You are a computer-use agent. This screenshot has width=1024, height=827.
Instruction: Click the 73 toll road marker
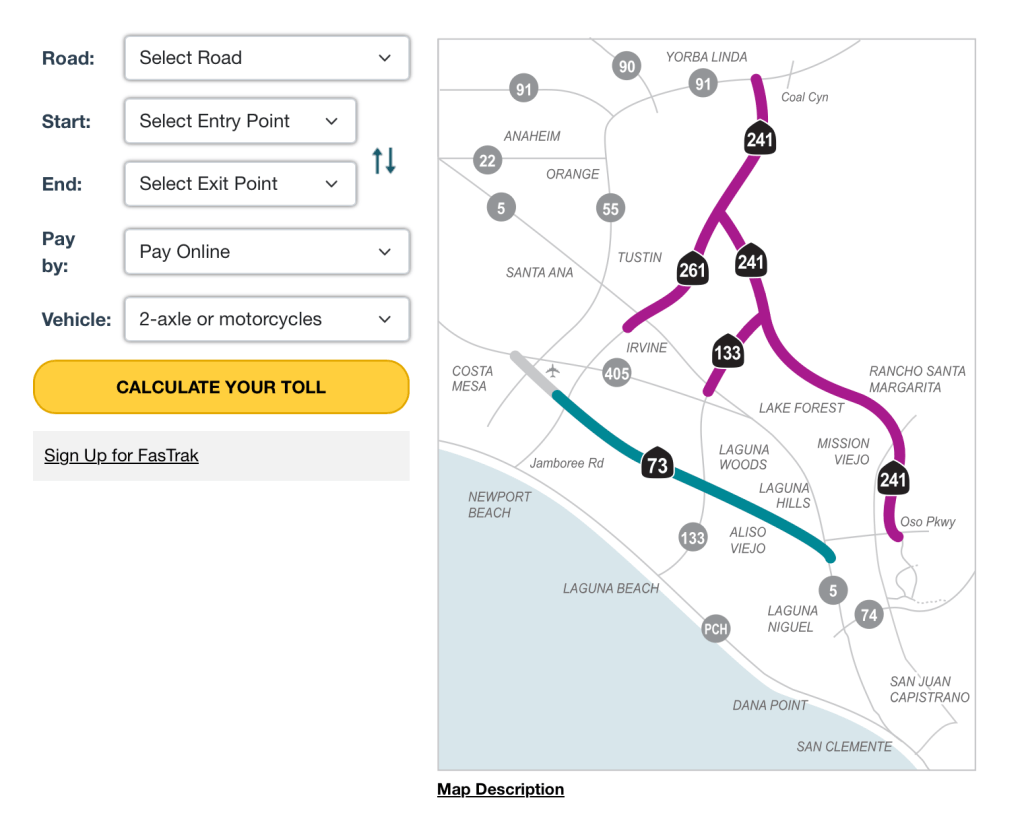pos(657,463)
